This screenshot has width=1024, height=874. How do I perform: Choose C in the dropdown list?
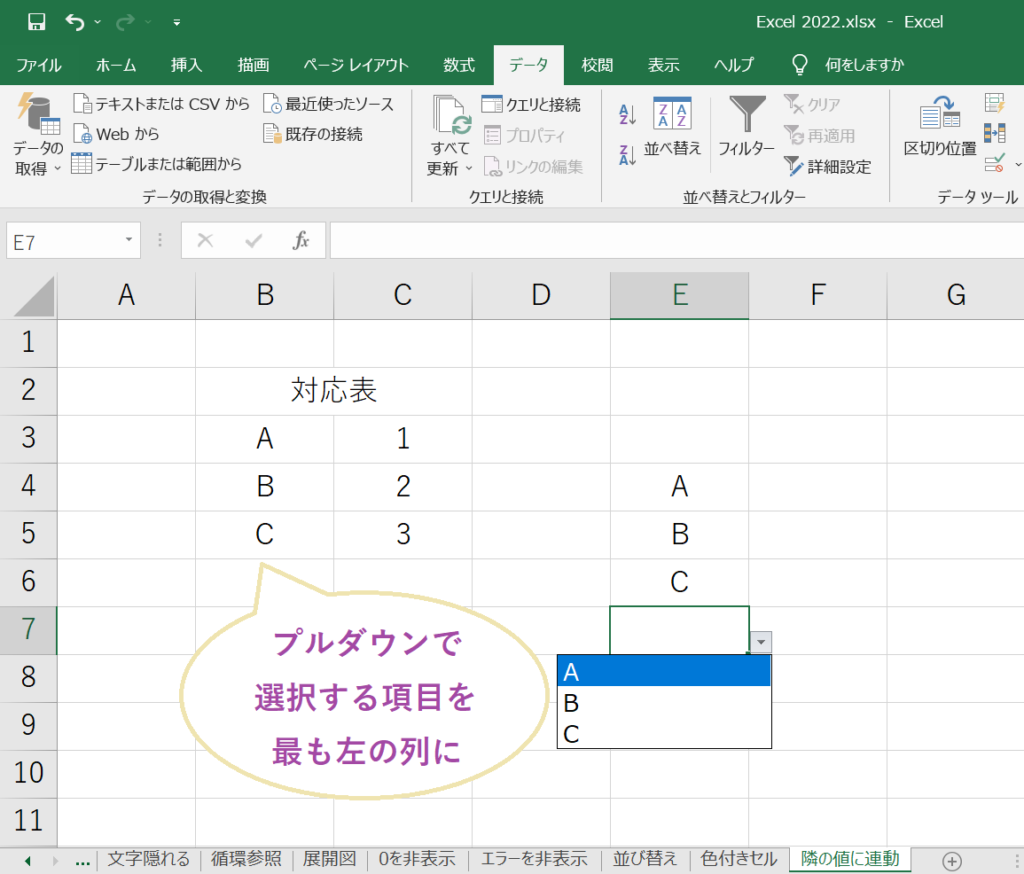pyautogui.click(x=664, y=733)
